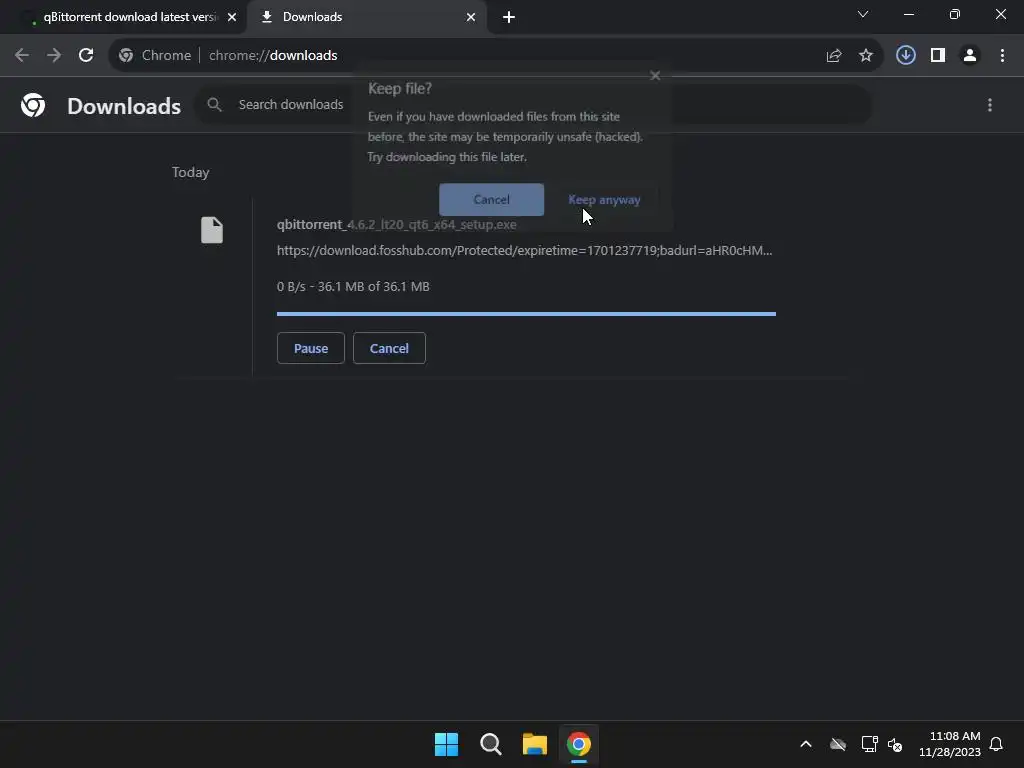Open the tab search dropdown chevron
The width and height of the screenshot is (1024, 768).
coord(863,14)
